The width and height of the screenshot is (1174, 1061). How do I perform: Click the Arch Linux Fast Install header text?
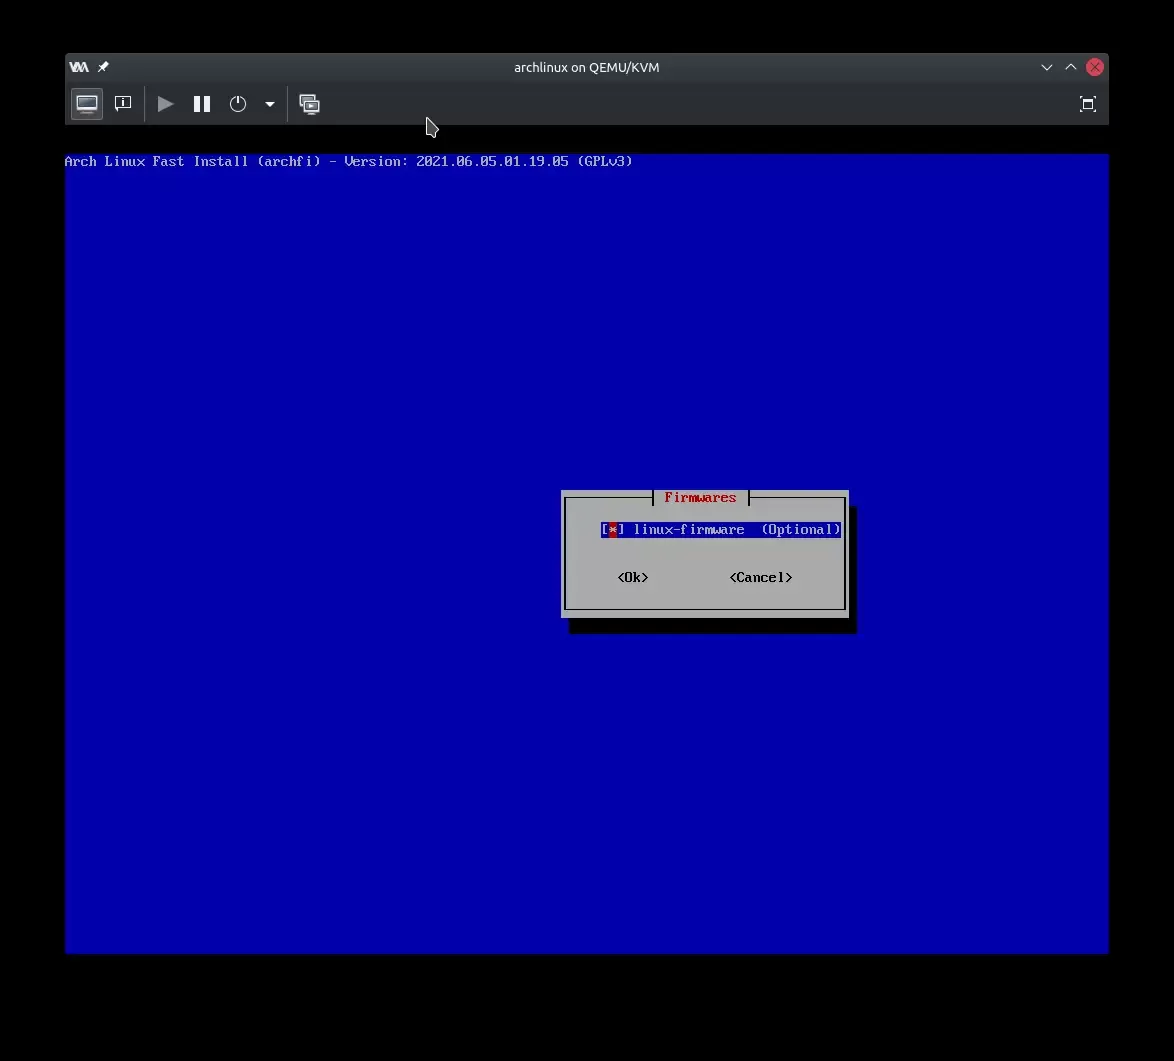click(348, 161)
